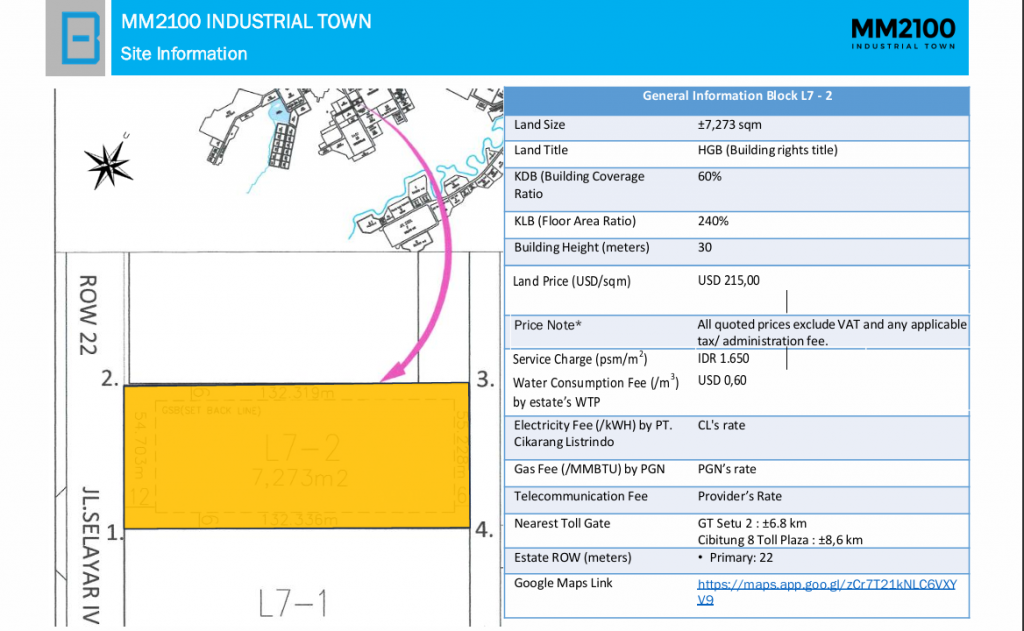Click the MM2100 Industrial Town logo
Screen dimensions: 1024x631
click(903, 34)
